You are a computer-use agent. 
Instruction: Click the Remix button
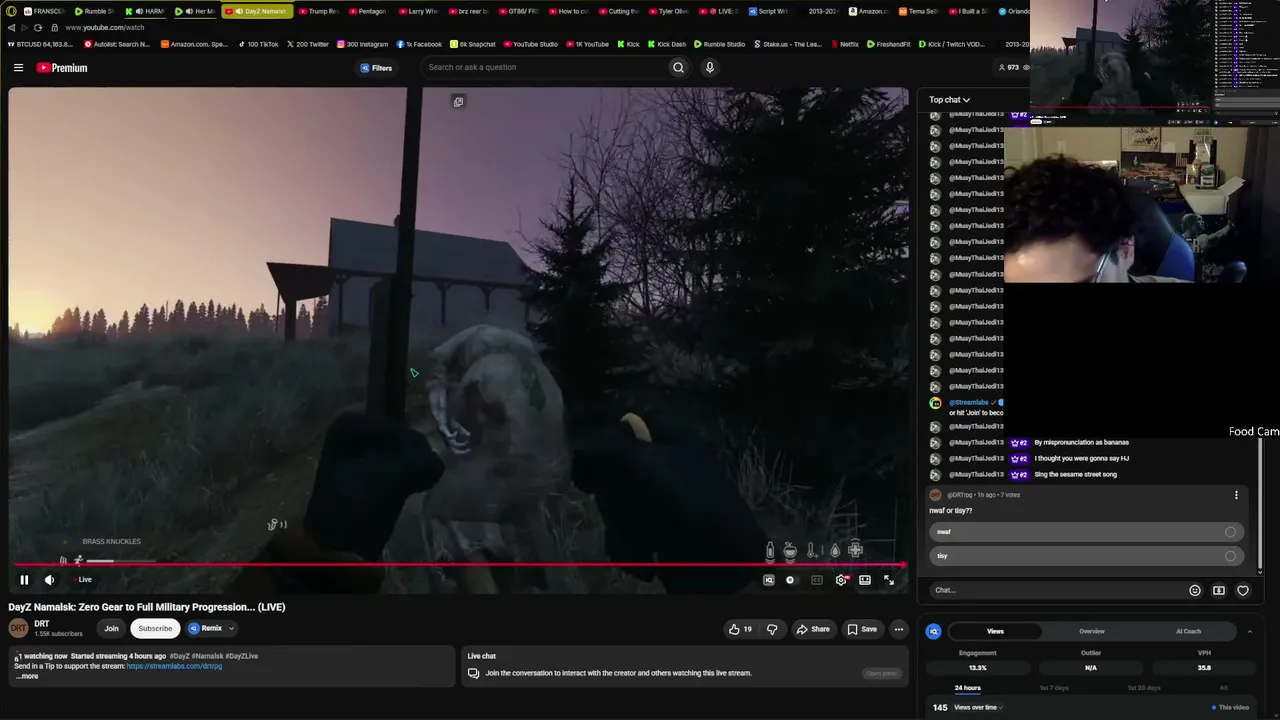pyautogui.click(x=205, y=629)
